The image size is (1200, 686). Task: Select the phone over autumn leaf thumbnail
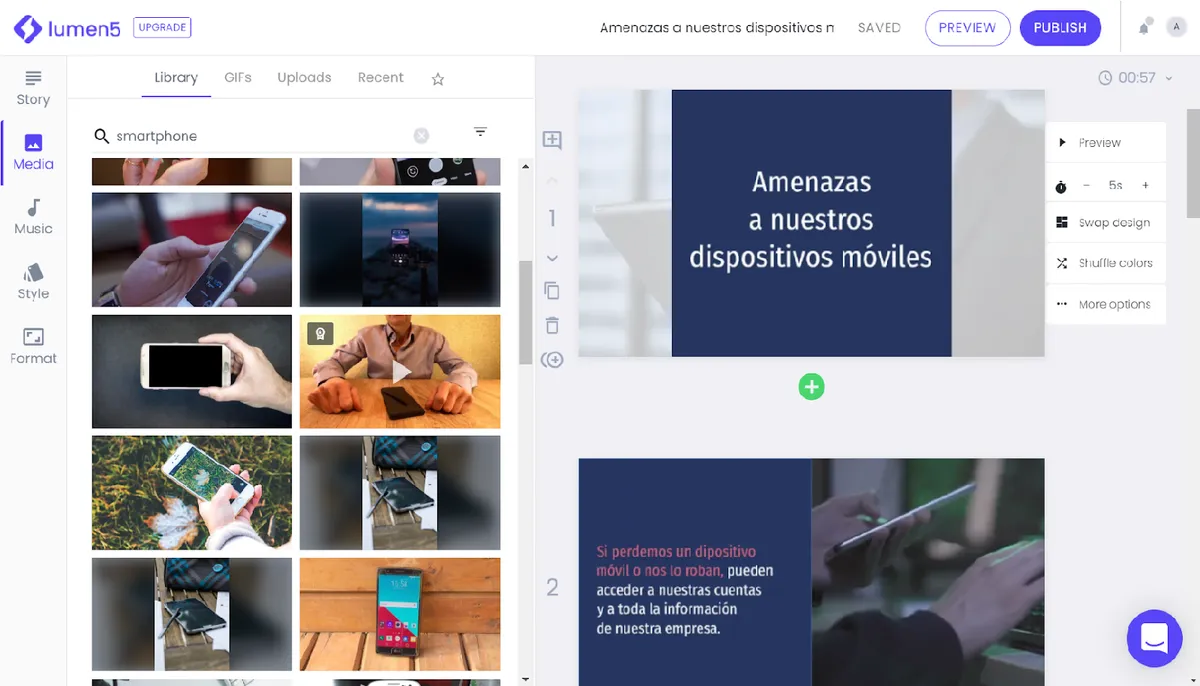[x=192, y=493]
